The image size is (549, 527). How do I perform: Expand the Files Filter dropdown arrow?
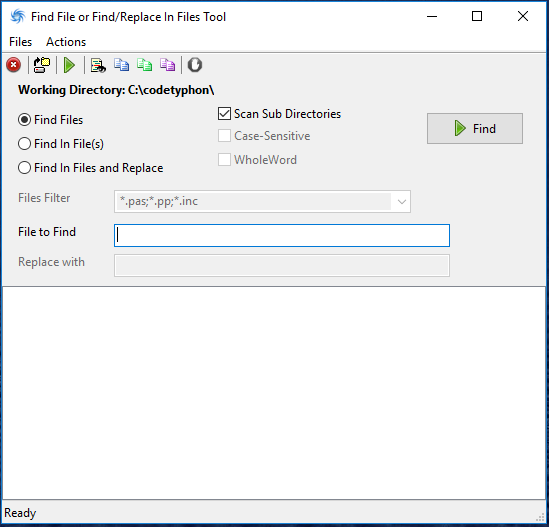tap(402, 202)
